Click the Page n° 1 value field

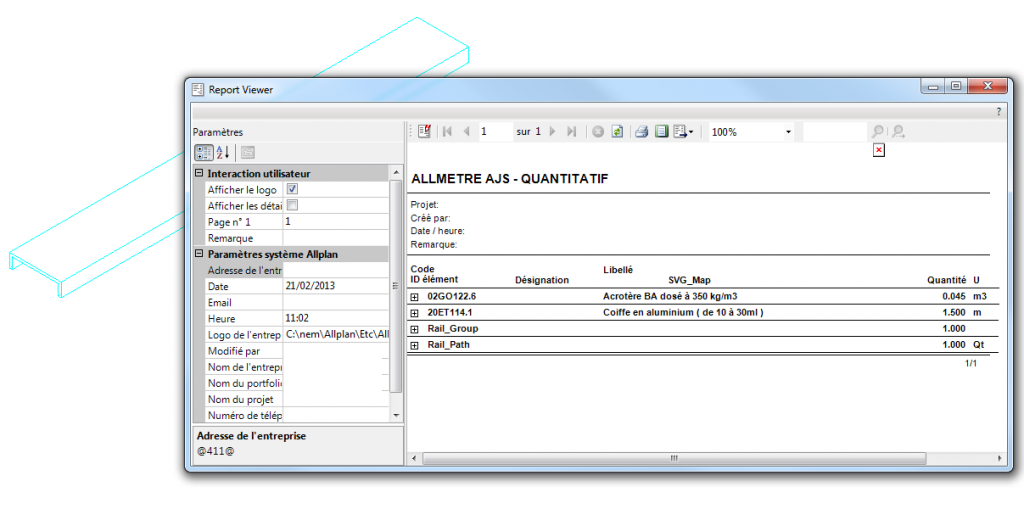[x=336, y=221]
